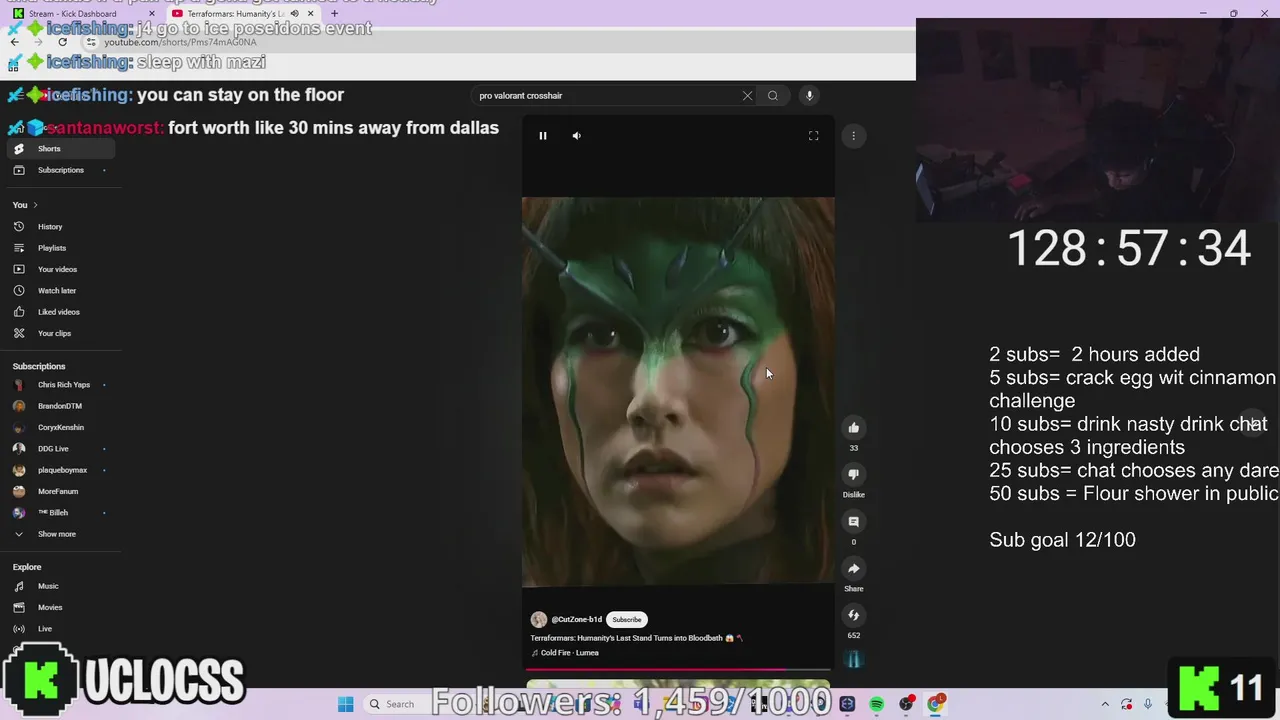Open Chrome from the taskbar
This screenshot has height=720, width=1280.
(x=936, y=704)
